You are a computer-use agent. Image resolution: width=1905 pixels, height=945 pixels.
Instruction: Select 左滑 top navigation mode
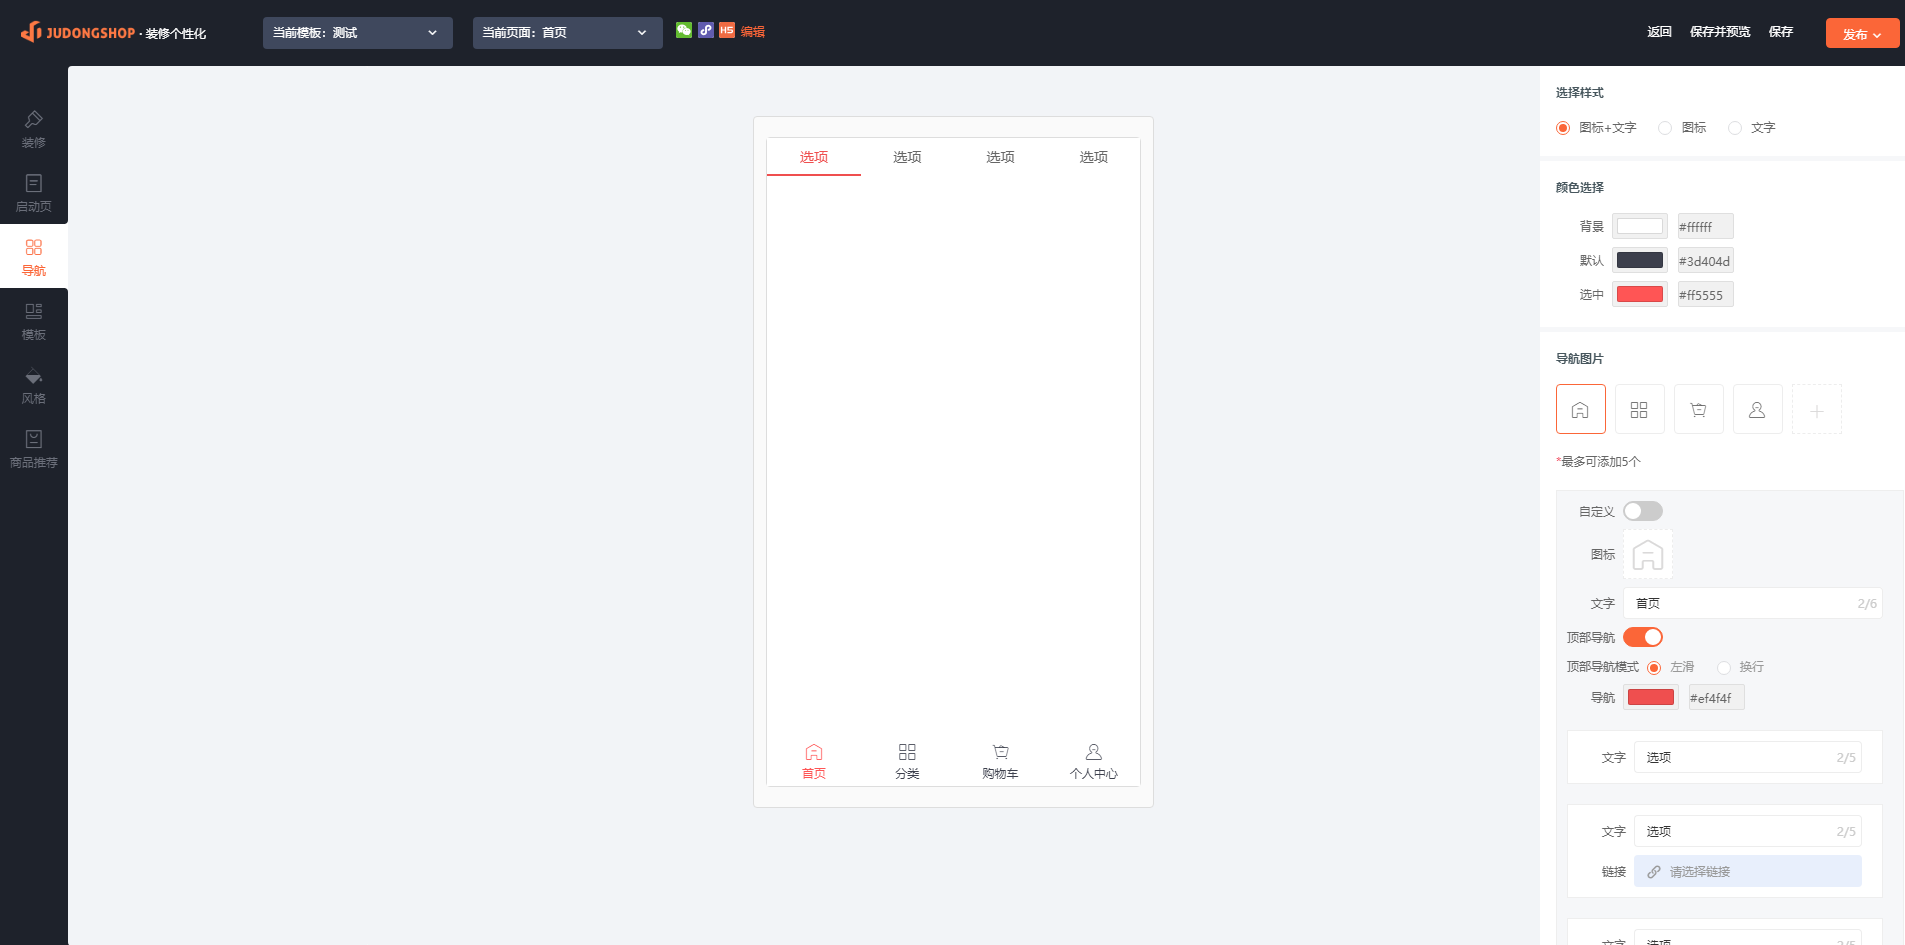(x=1654, y=667)
